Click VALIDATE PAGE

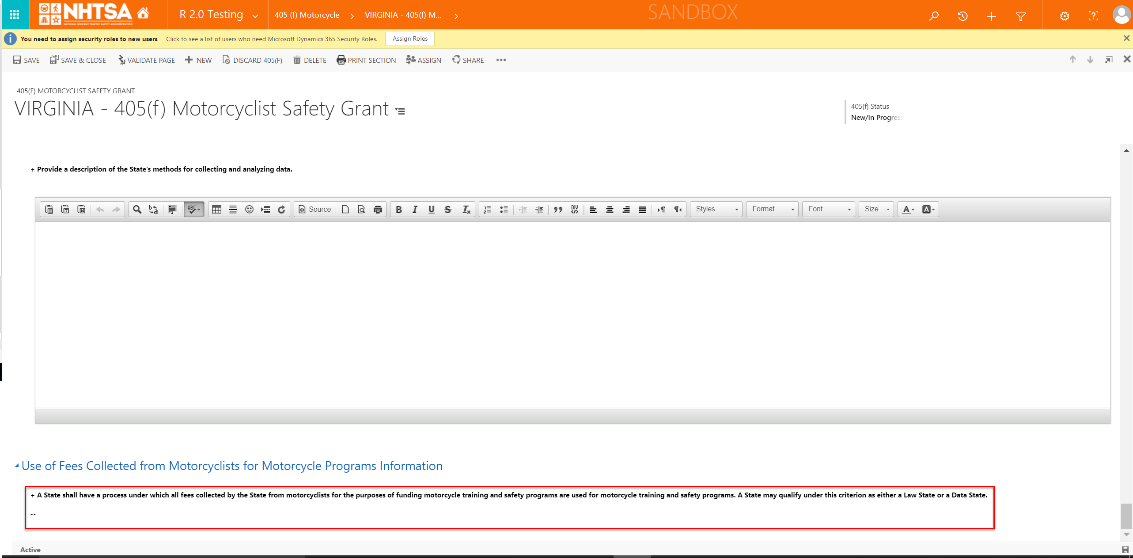(146, 60)
